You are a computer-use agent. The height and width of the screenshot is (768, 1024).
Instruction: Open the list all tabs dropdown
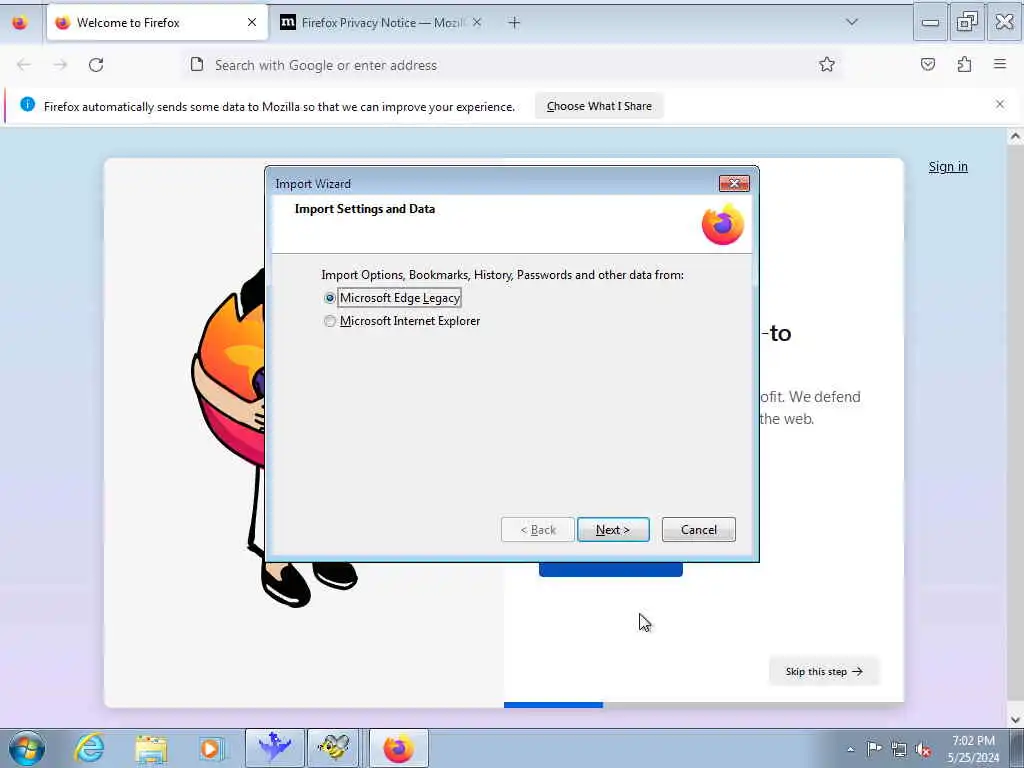pos(852,22)
